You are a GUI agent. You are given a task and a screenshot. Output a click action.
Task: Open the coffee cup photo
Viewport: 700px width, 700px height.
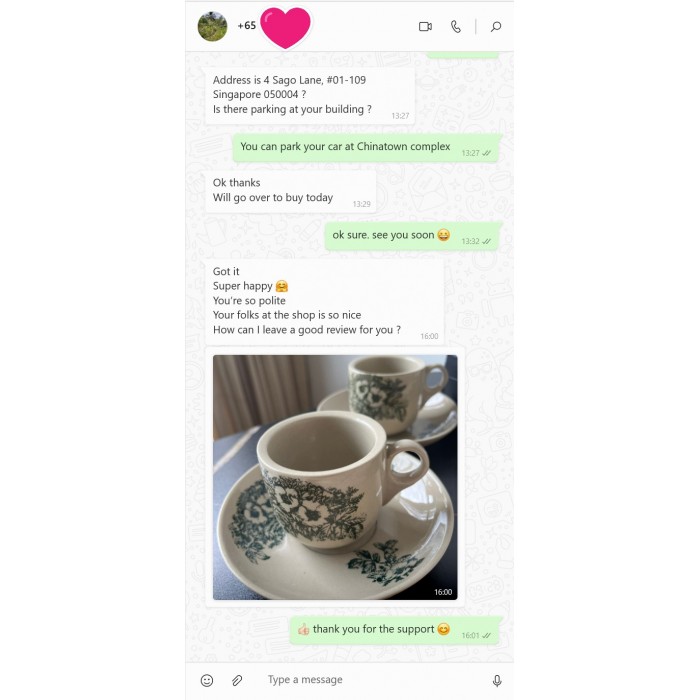335,477
